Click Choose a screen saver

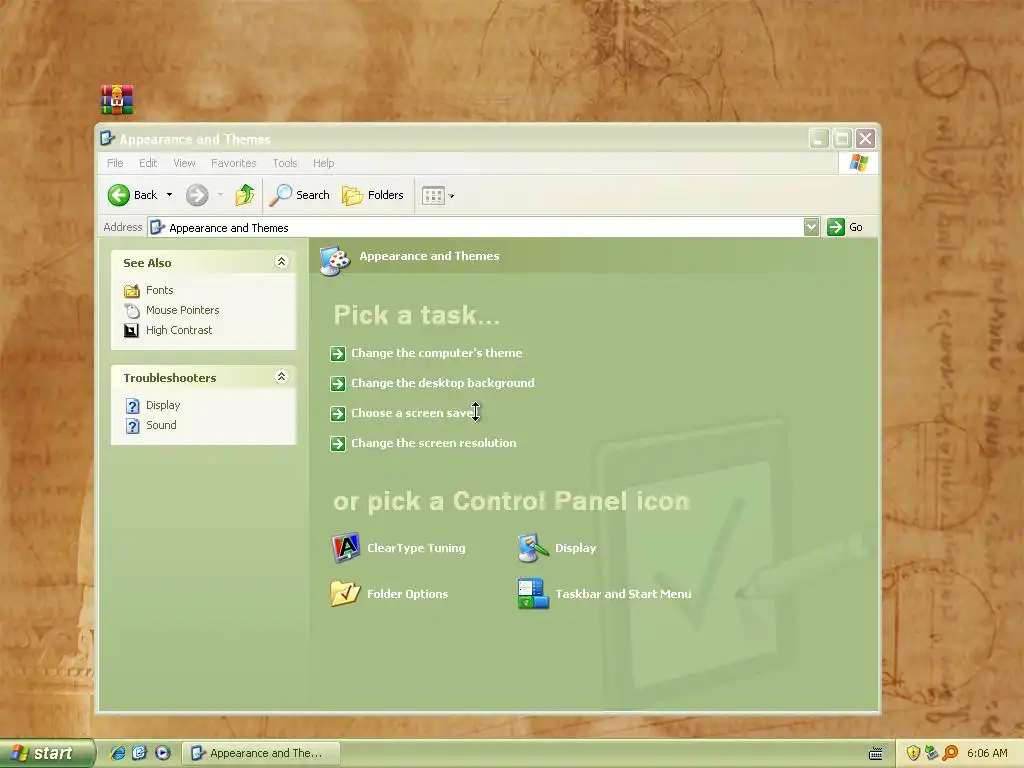pos(413,413)
